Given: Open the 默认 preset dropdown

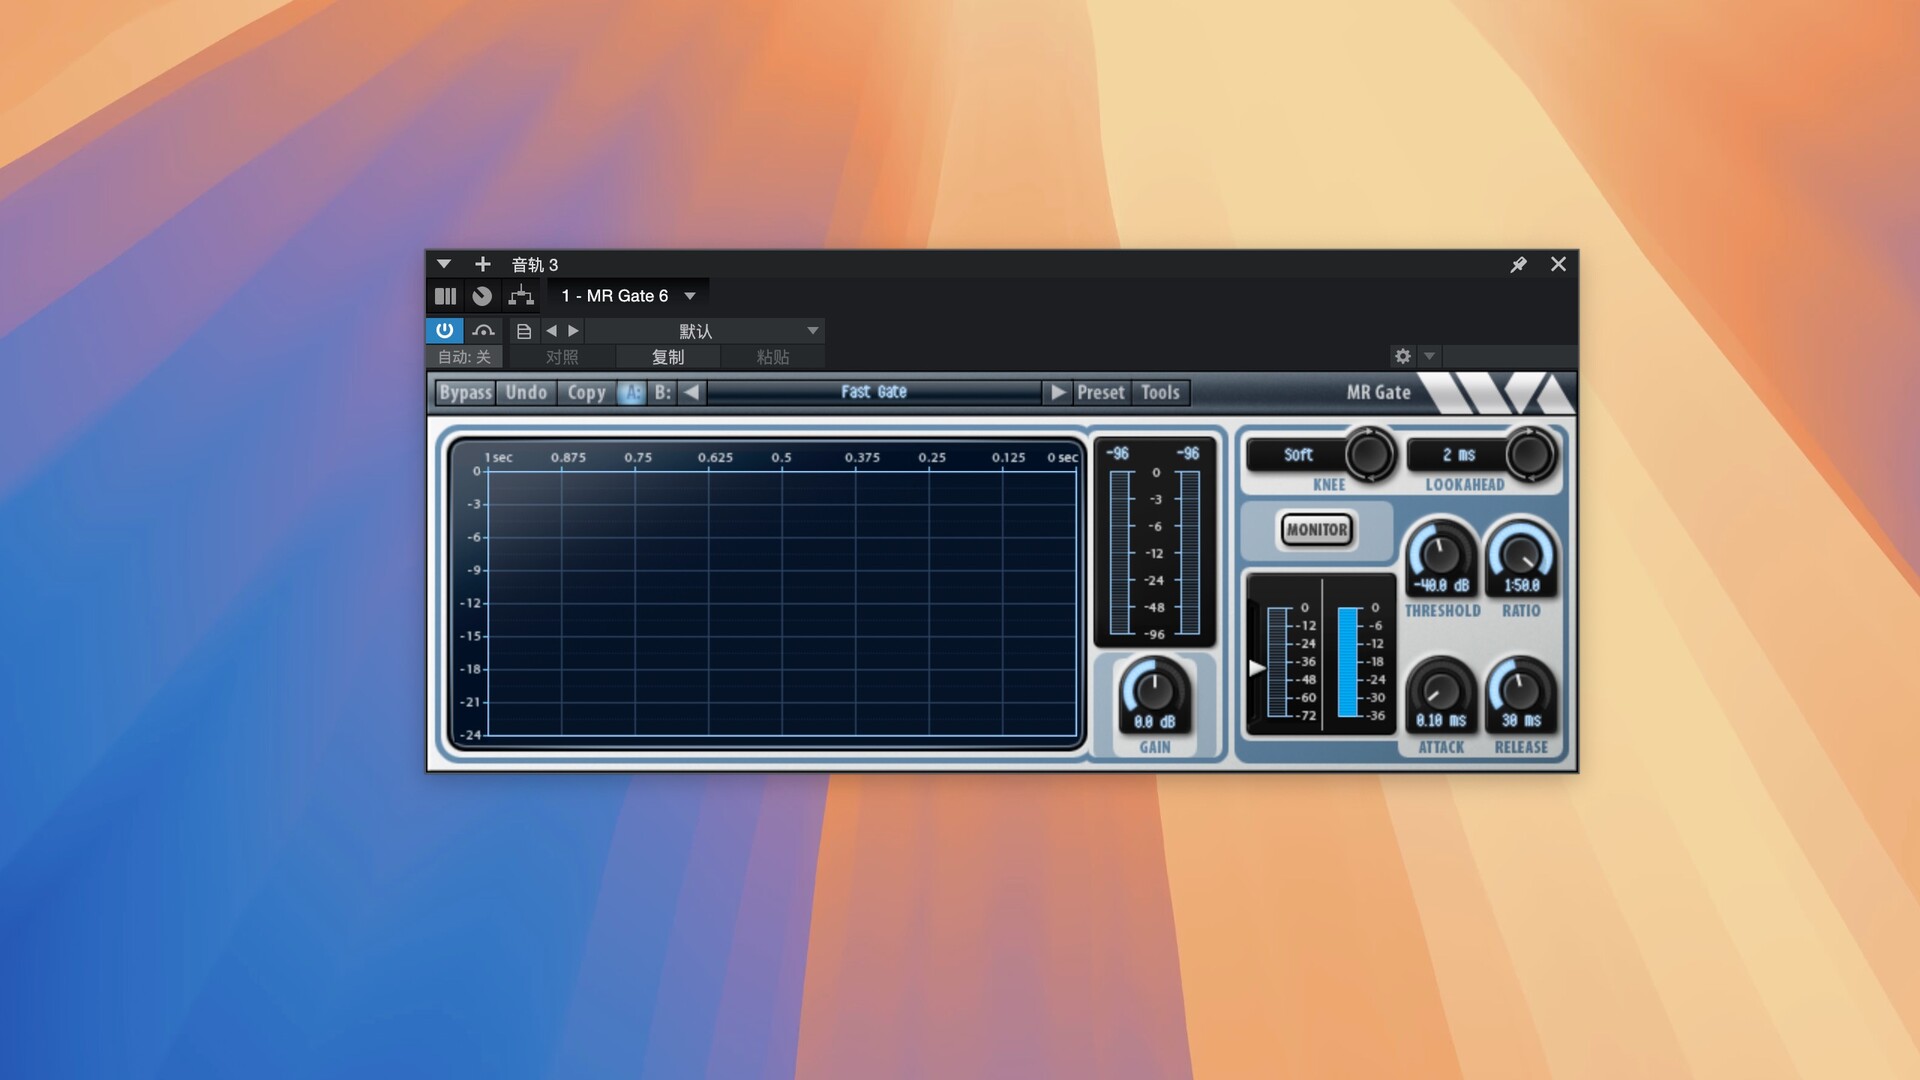Looking at the screenshot, I should coord(705,331).
